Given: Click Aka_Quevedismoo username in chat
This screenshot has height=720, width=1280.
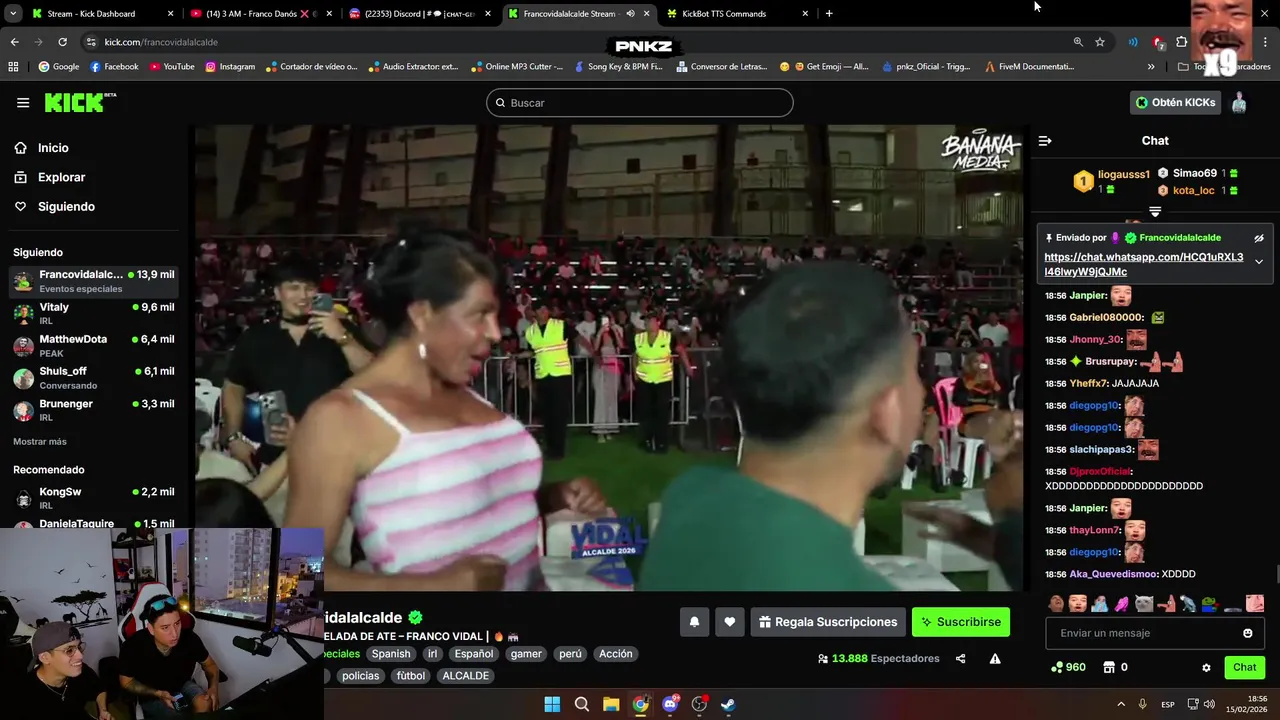Looking at the screenshot, I should (x=1113, y=574).
